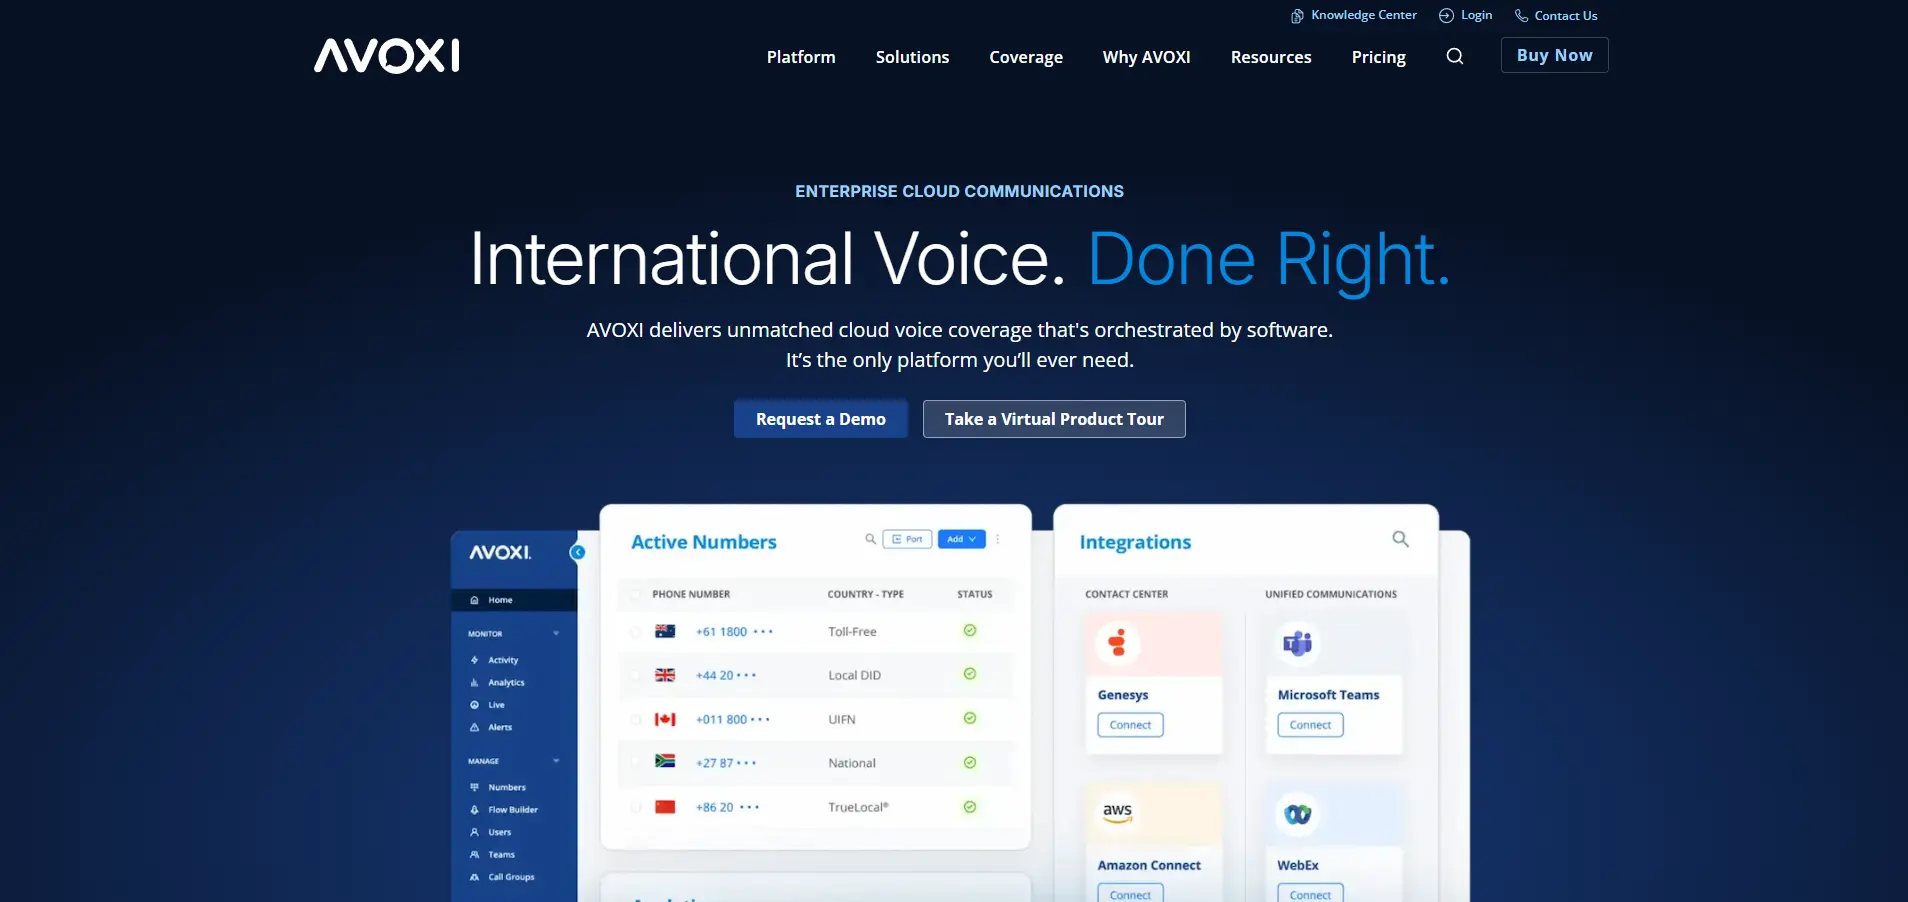This screenshot has height=902, width=1908.
Task: Click search icon in Active Numbers panel
Action: [870, 539]
